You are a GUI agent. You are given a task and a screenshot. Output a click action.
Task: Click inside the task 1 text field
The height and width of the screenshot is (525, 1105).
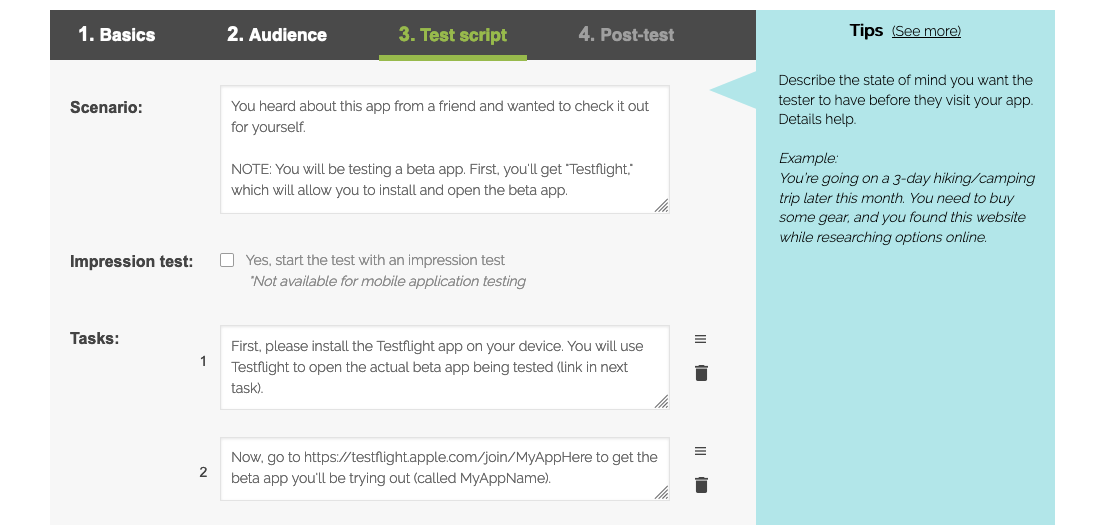tap(445, 367)
